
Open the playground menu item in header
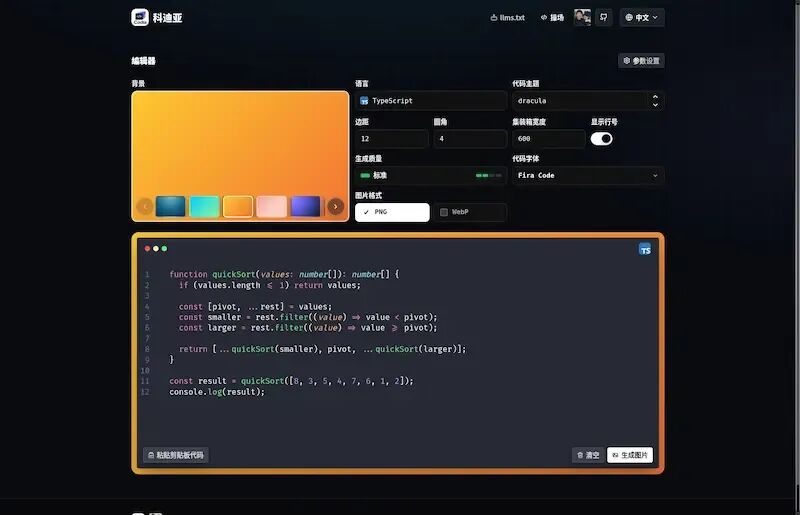(x=552, y=17)
